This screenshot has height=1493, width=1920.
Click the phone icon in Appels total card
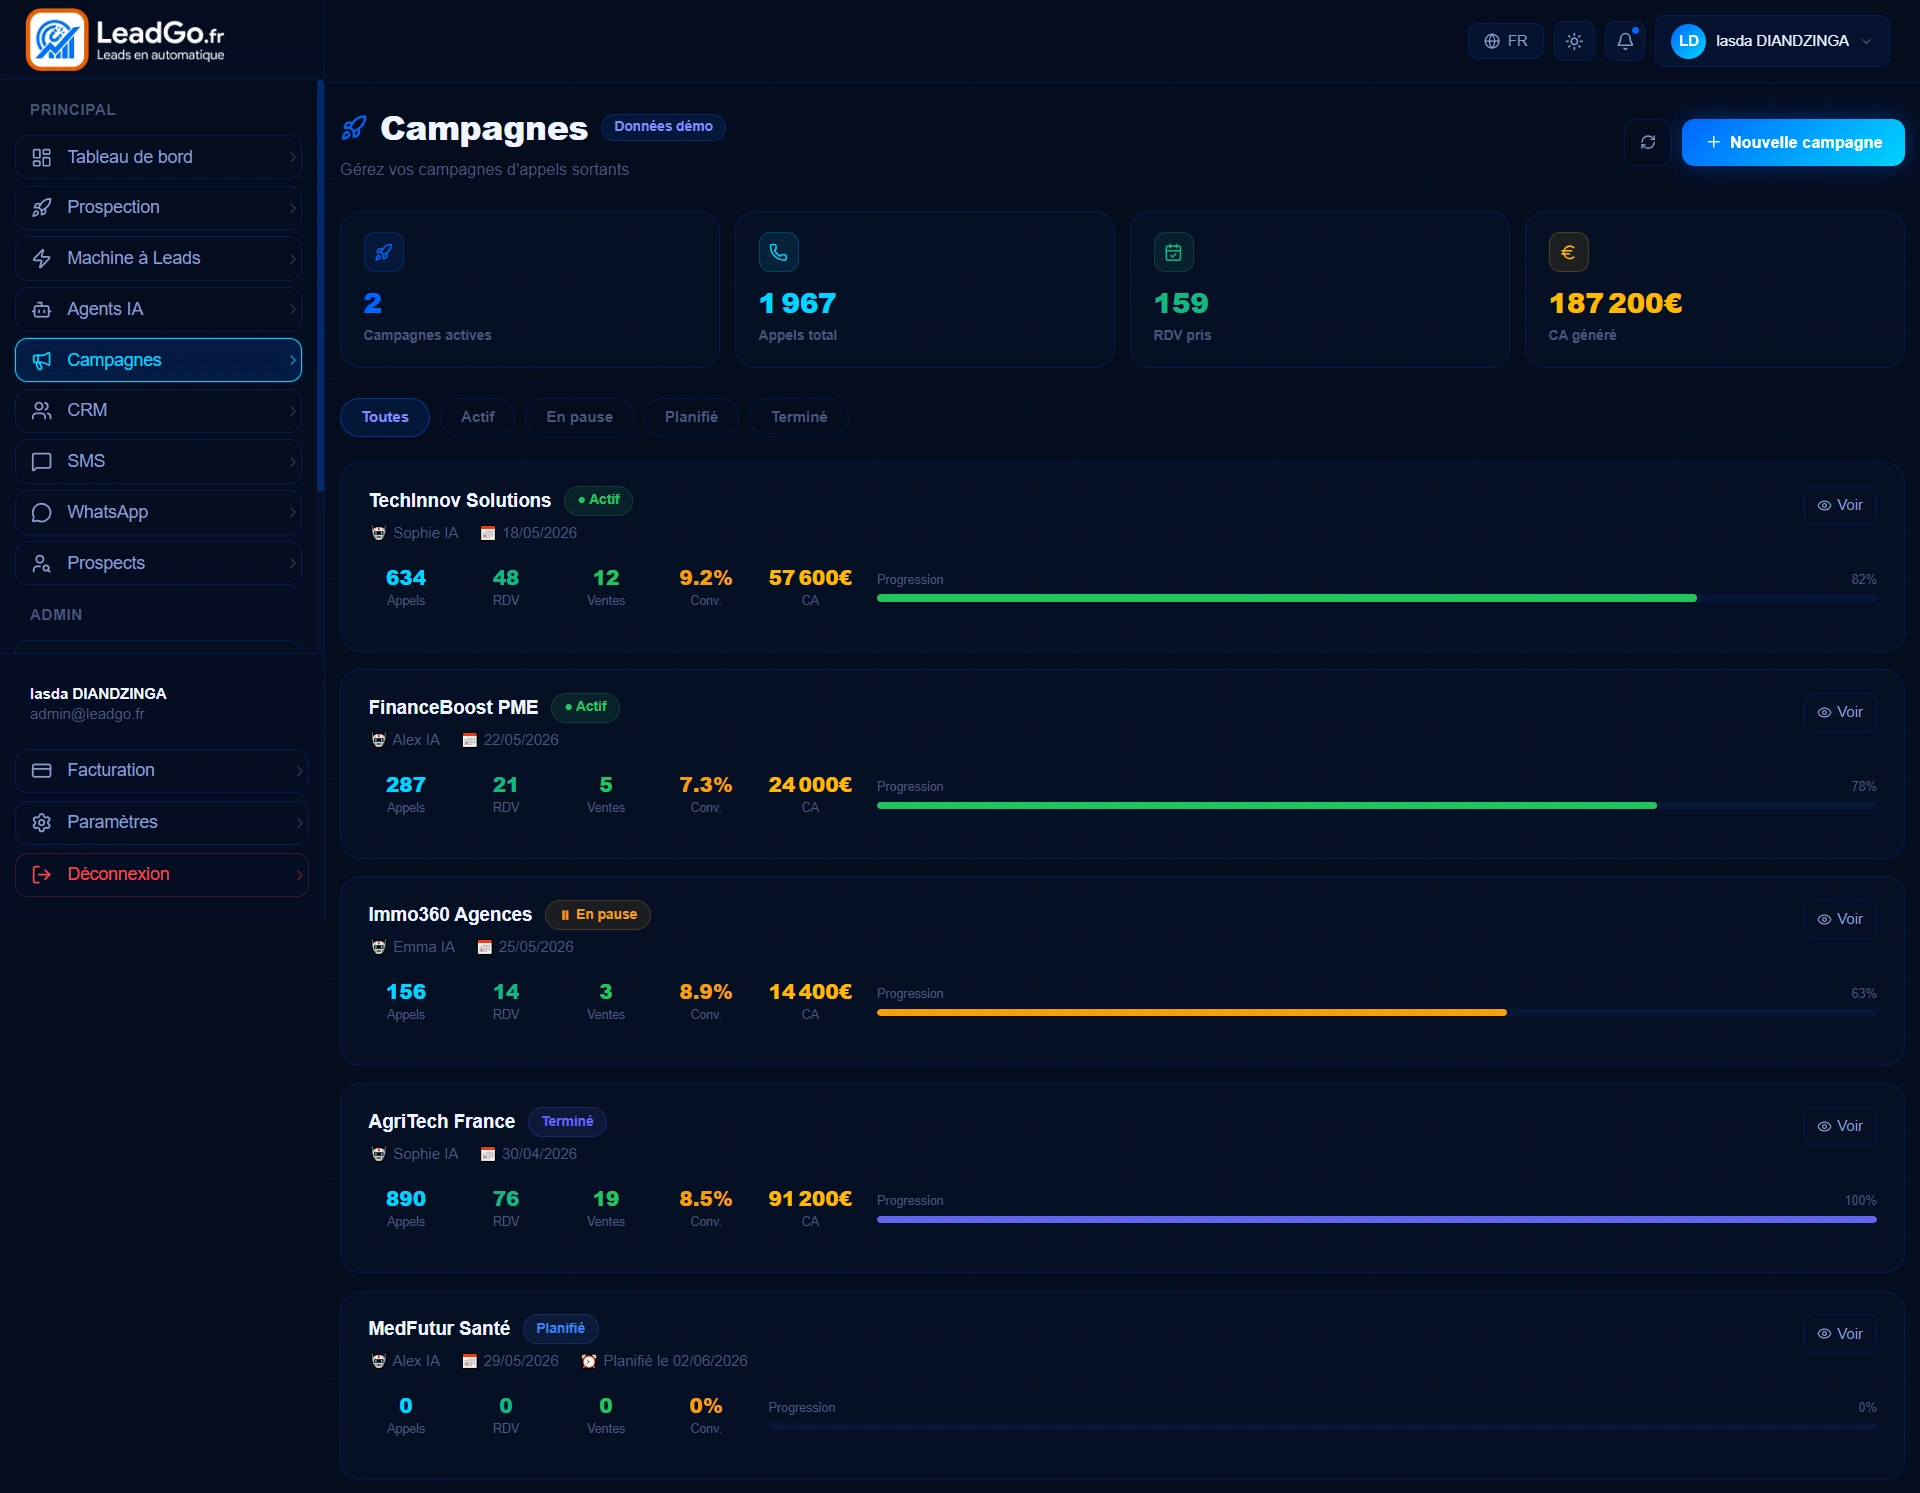(779, 252)
